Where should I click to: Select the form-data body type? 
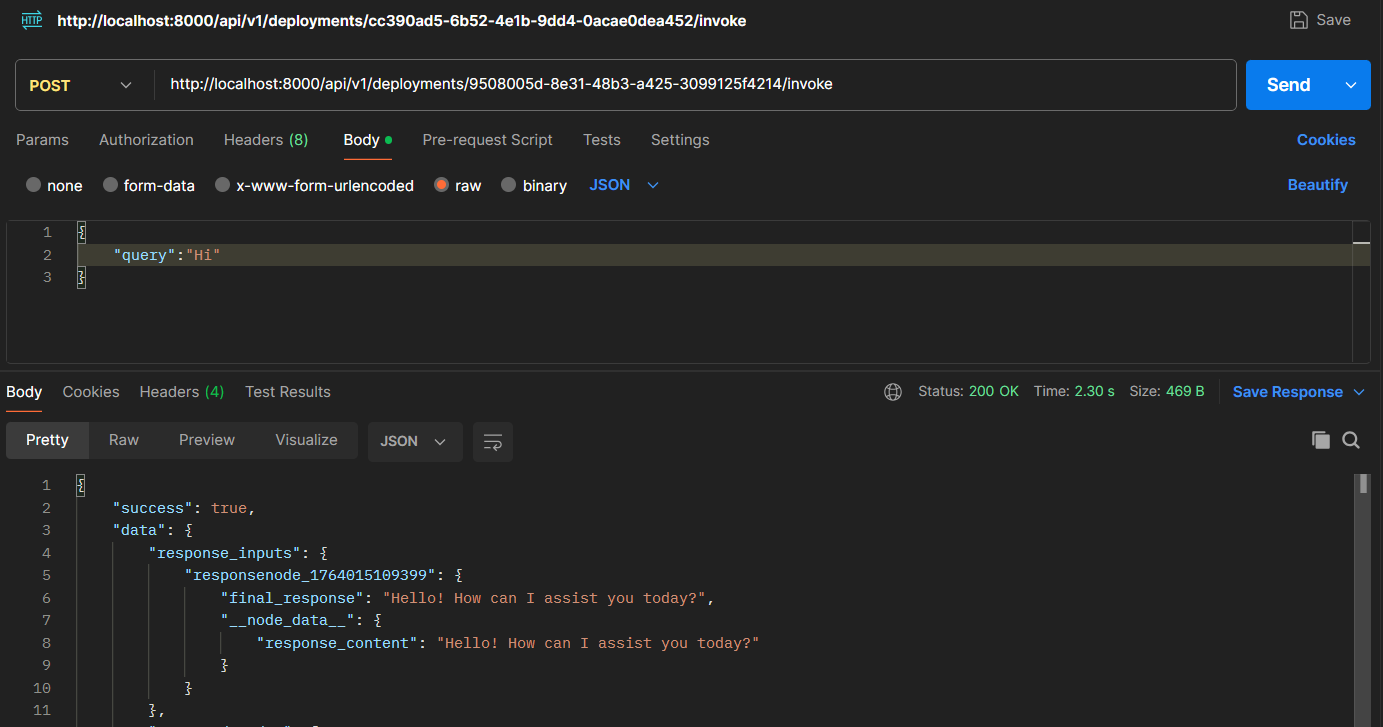[x=148, y=185]
